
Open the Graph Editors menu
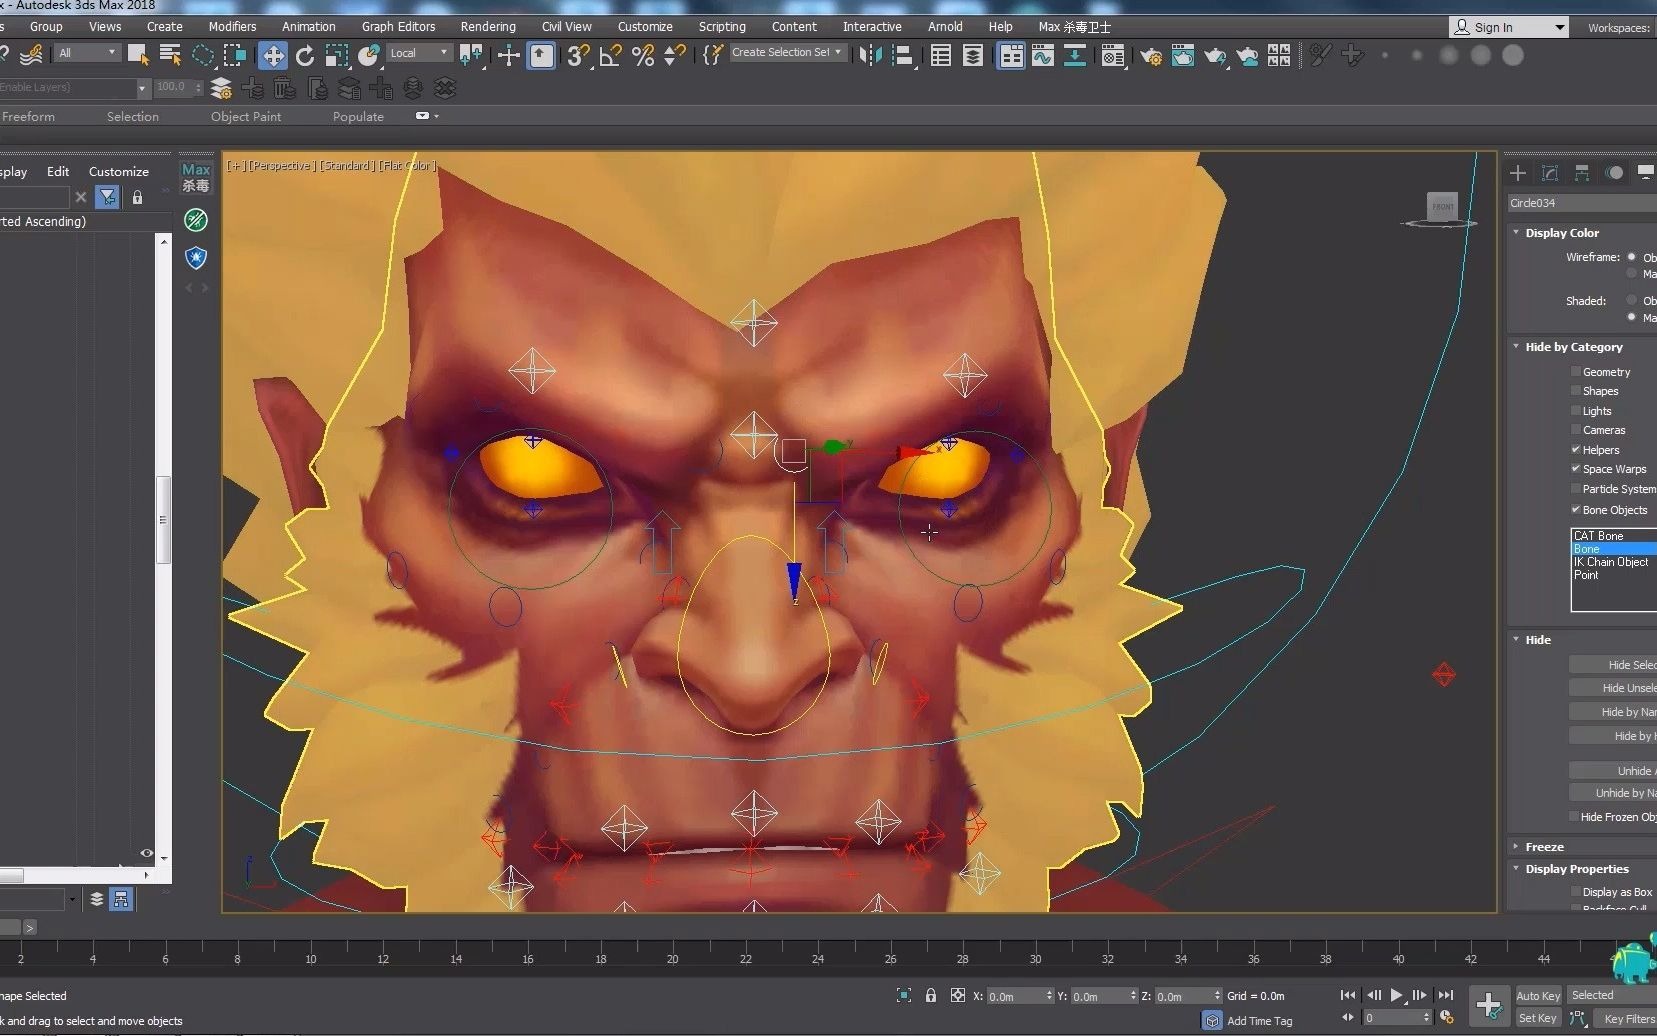click(x=398, y=27)
